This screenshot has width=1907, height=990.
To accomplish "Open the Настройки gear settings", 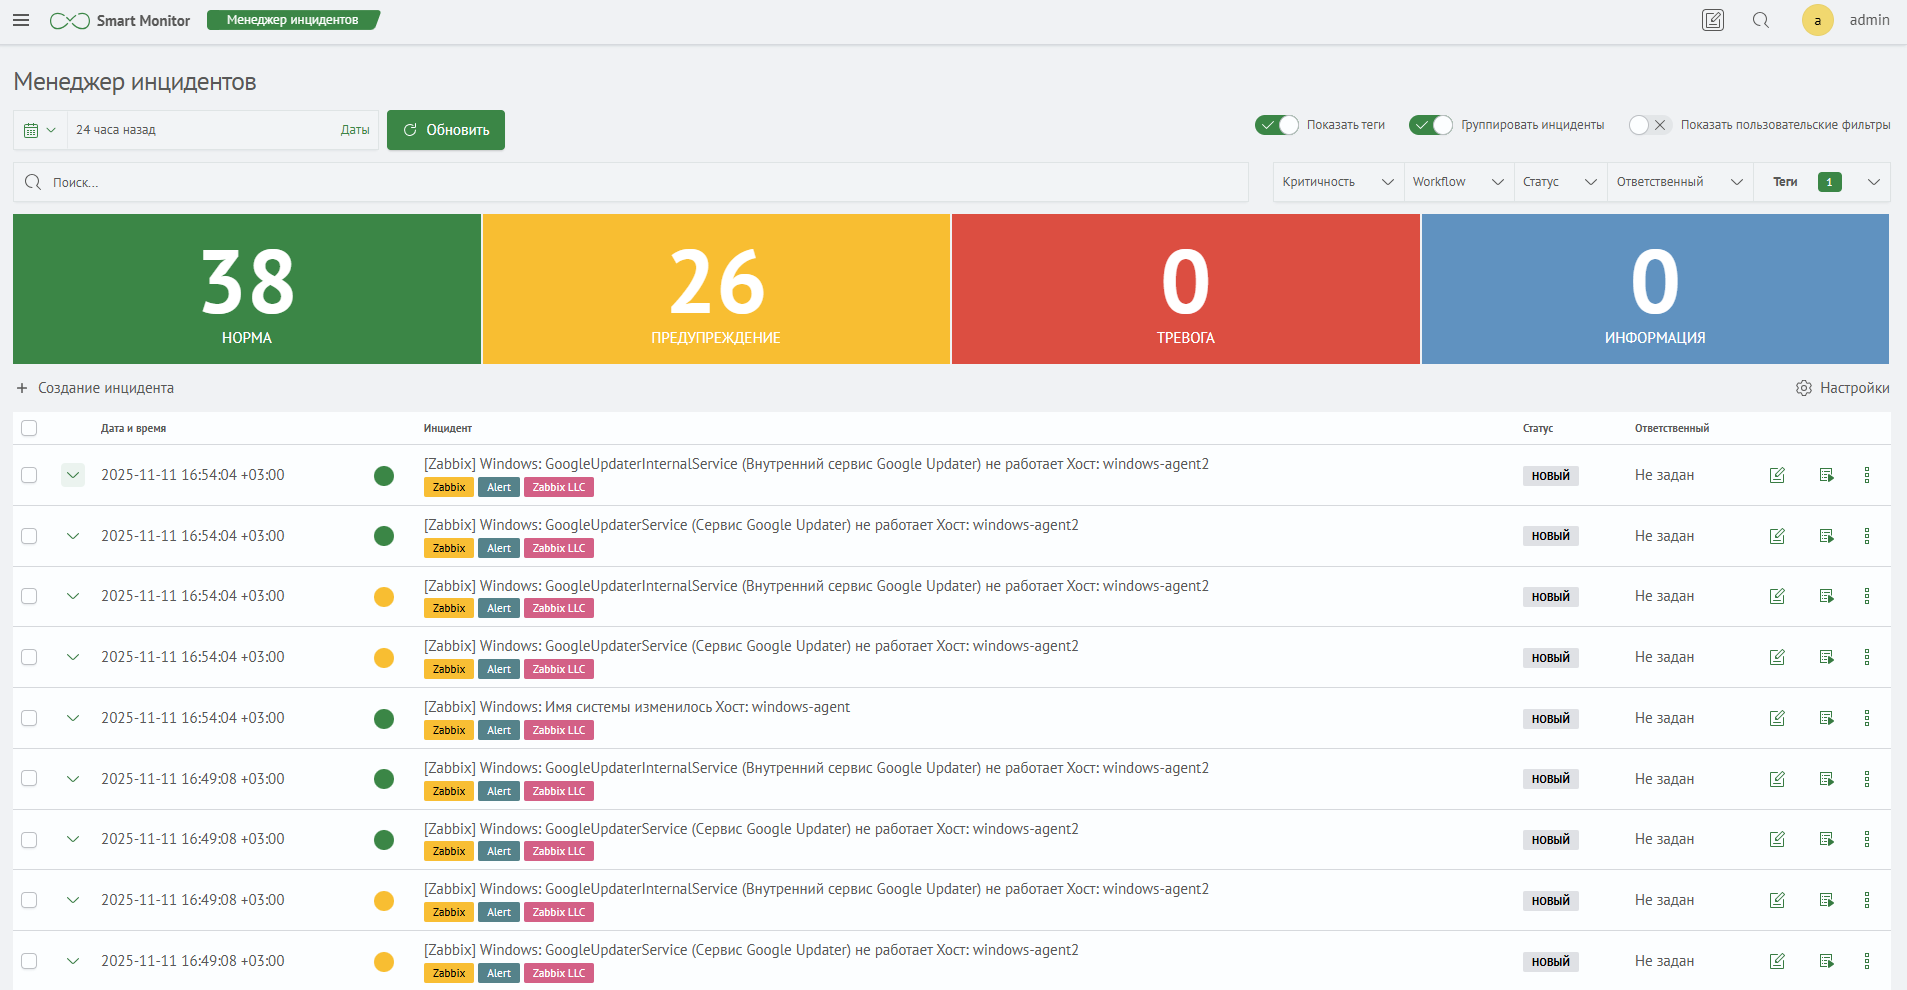I will 1842,388.
